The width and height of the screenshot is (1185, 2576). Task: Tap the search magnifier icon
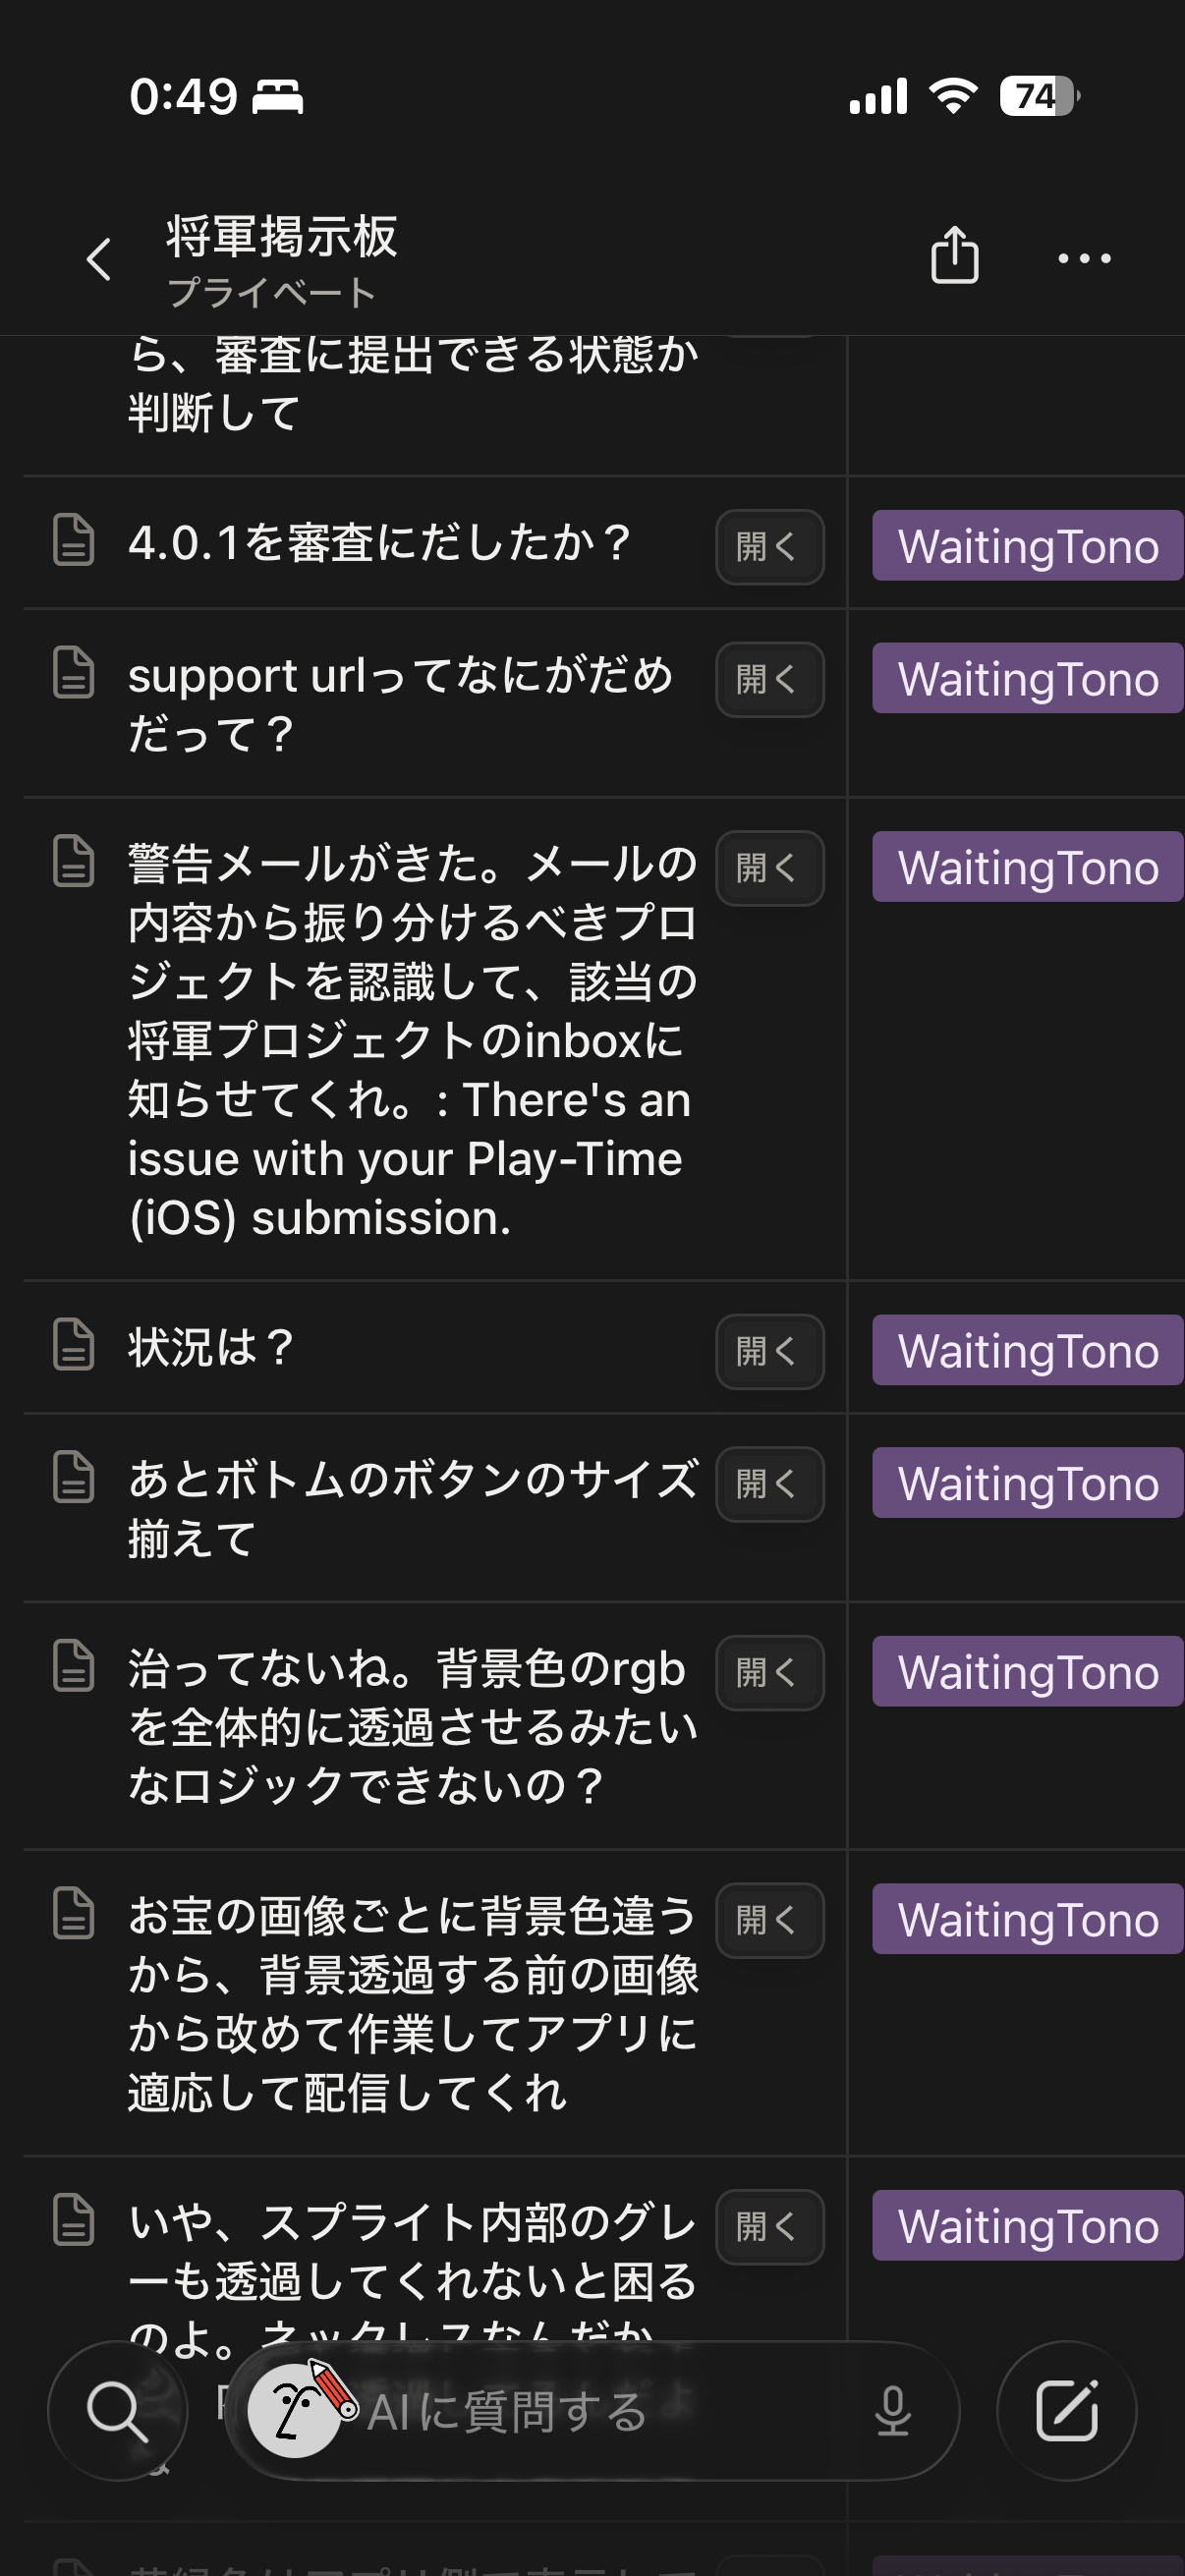117,2410
